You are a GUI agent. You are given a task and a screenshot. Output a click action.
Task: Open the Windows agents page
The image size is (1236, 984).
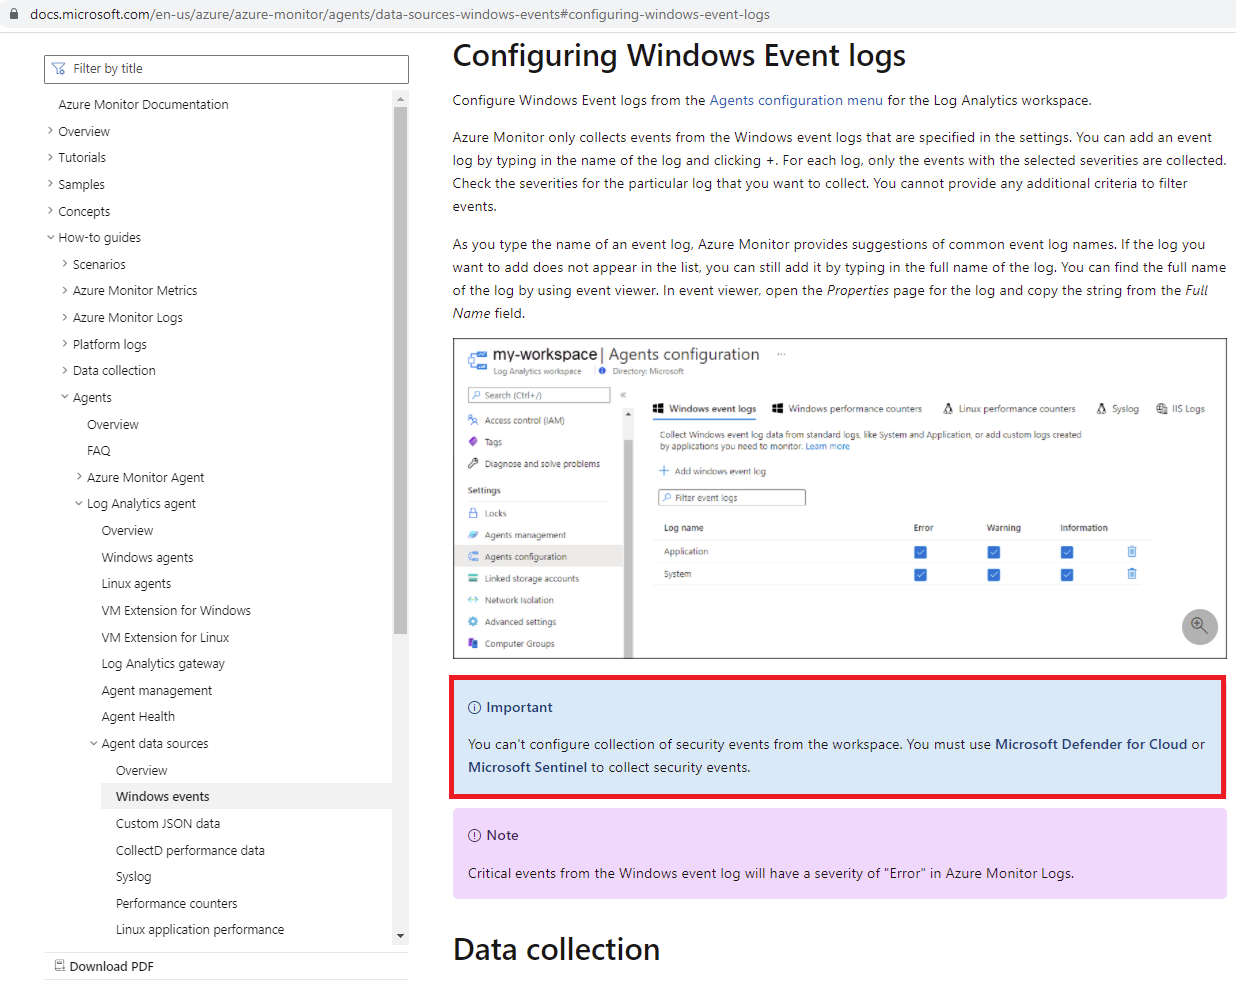(x=147, y=557)
